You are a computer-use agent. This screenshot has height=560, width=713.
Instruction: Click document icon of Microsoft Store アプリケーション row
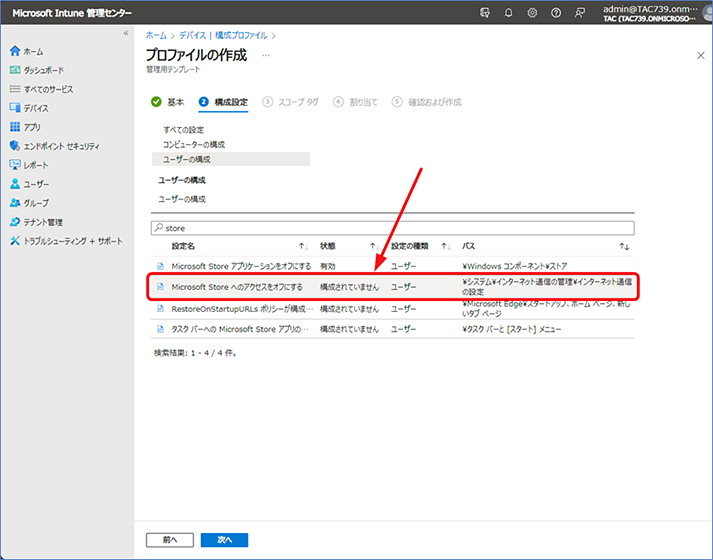(x=160, y=266)
